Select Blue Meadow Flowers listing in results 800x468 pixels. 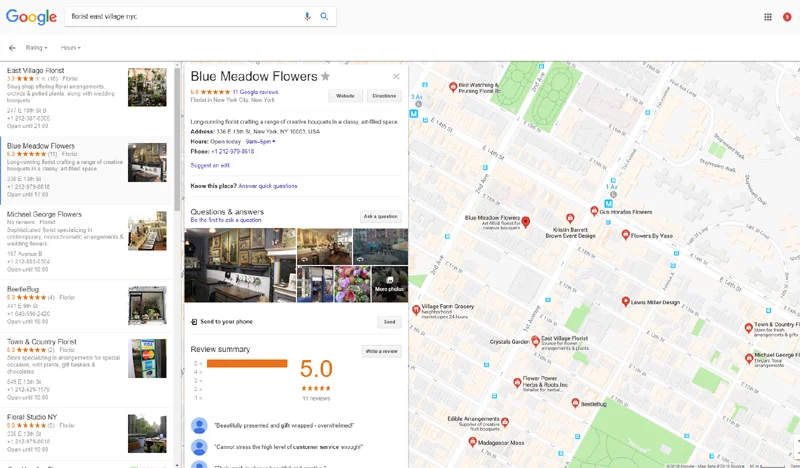click(87, 170)
